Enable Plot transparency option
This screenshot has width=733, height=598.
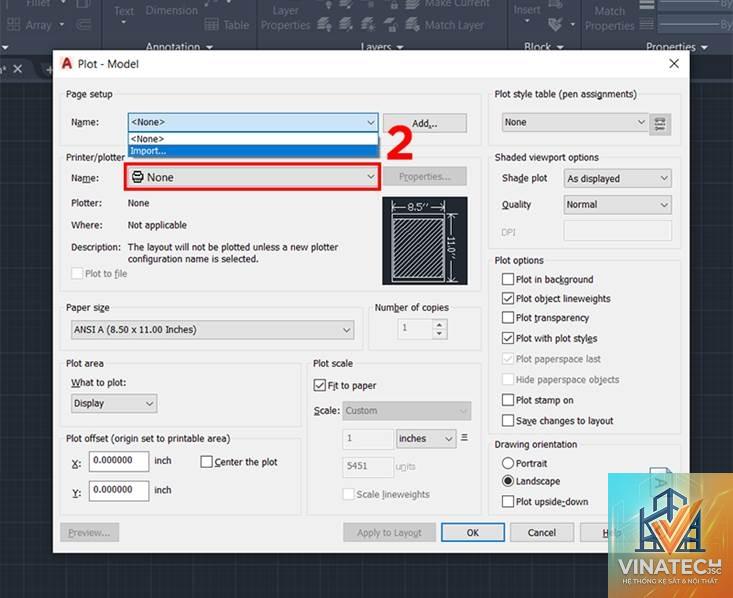(x=508, y=317)
